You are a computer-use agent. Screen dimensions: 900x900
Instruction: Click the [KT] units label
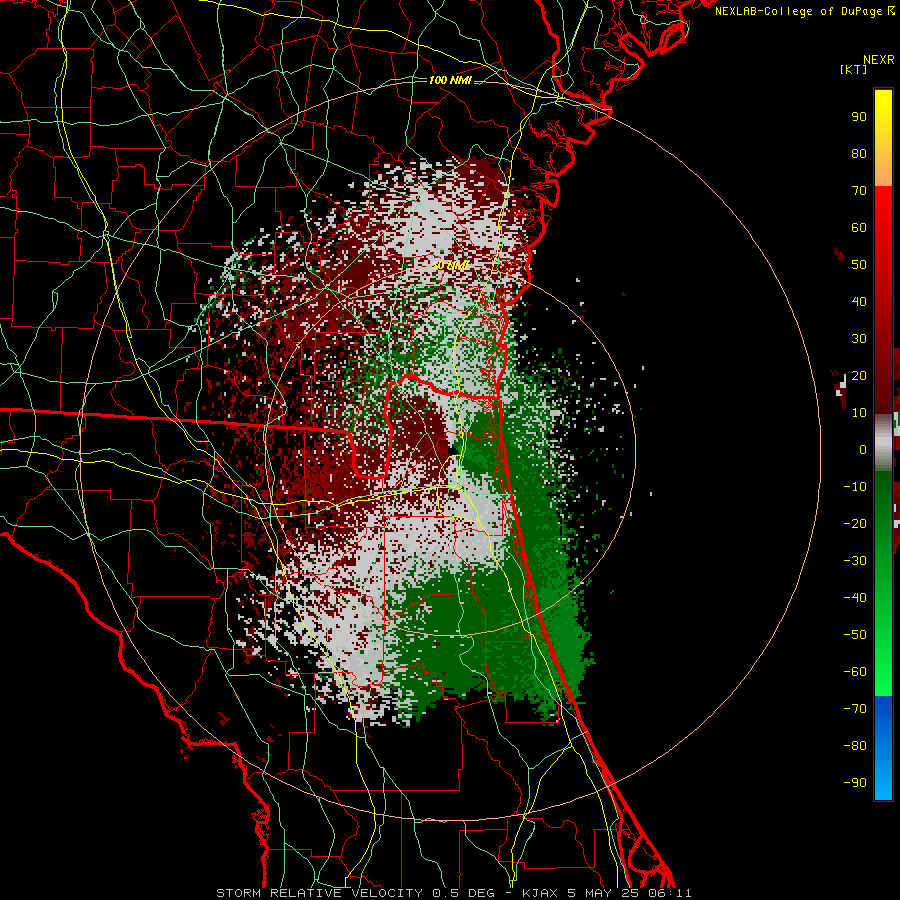coord(854,69)
